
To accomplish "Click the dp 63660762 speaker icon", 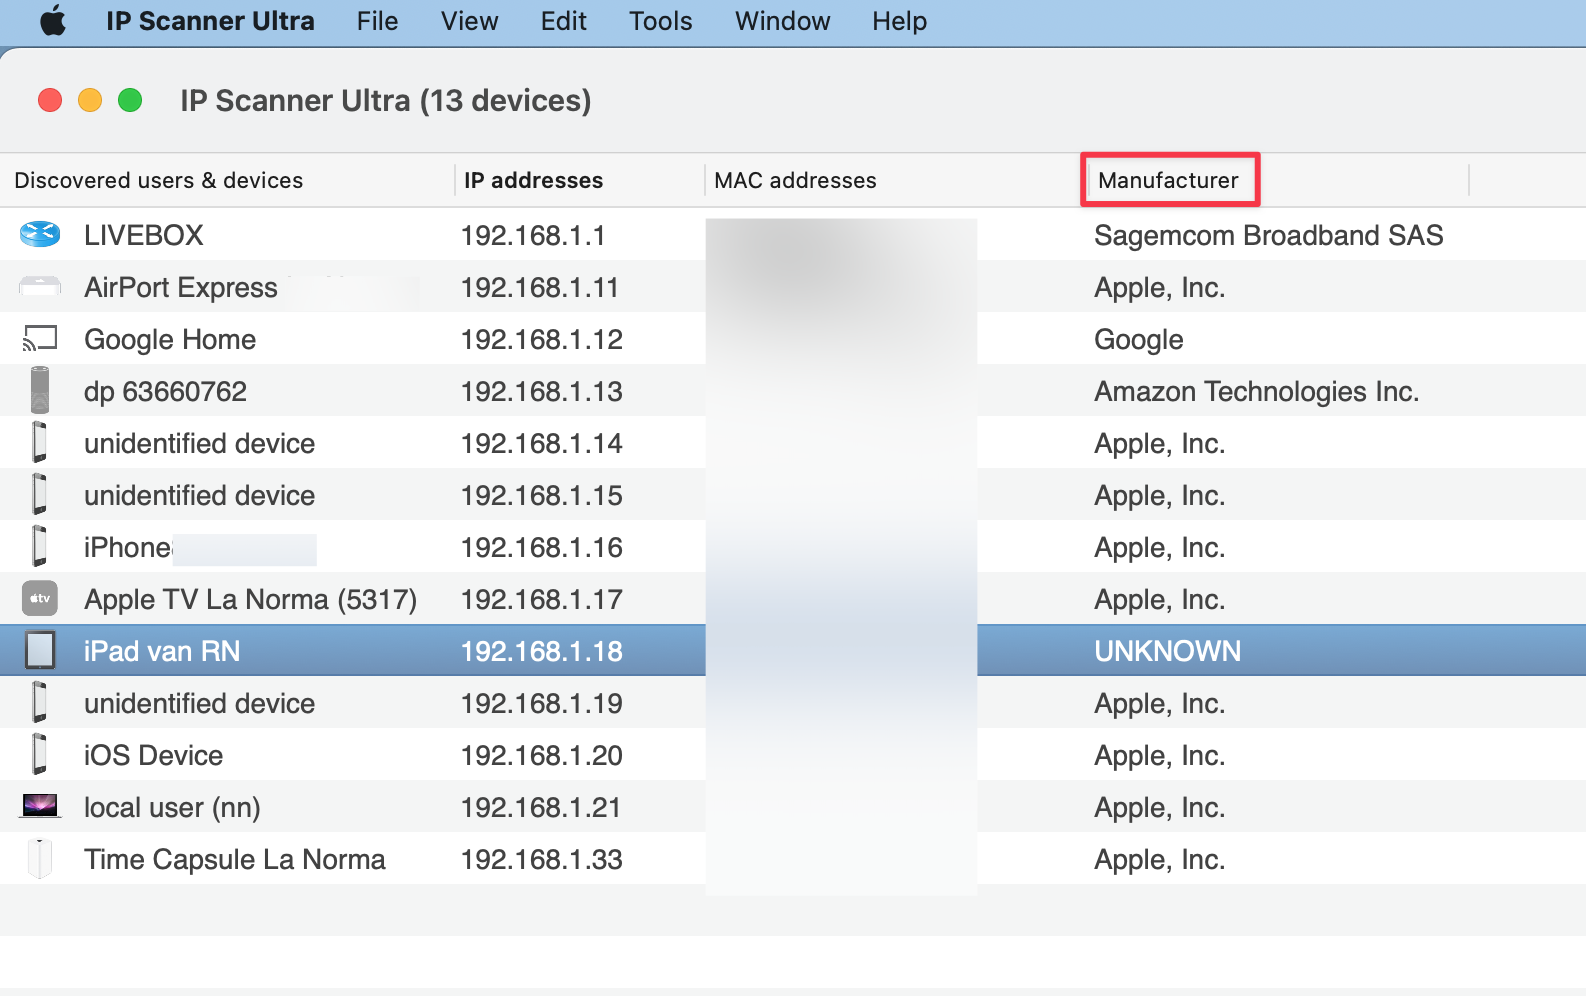I will point(40,391).
